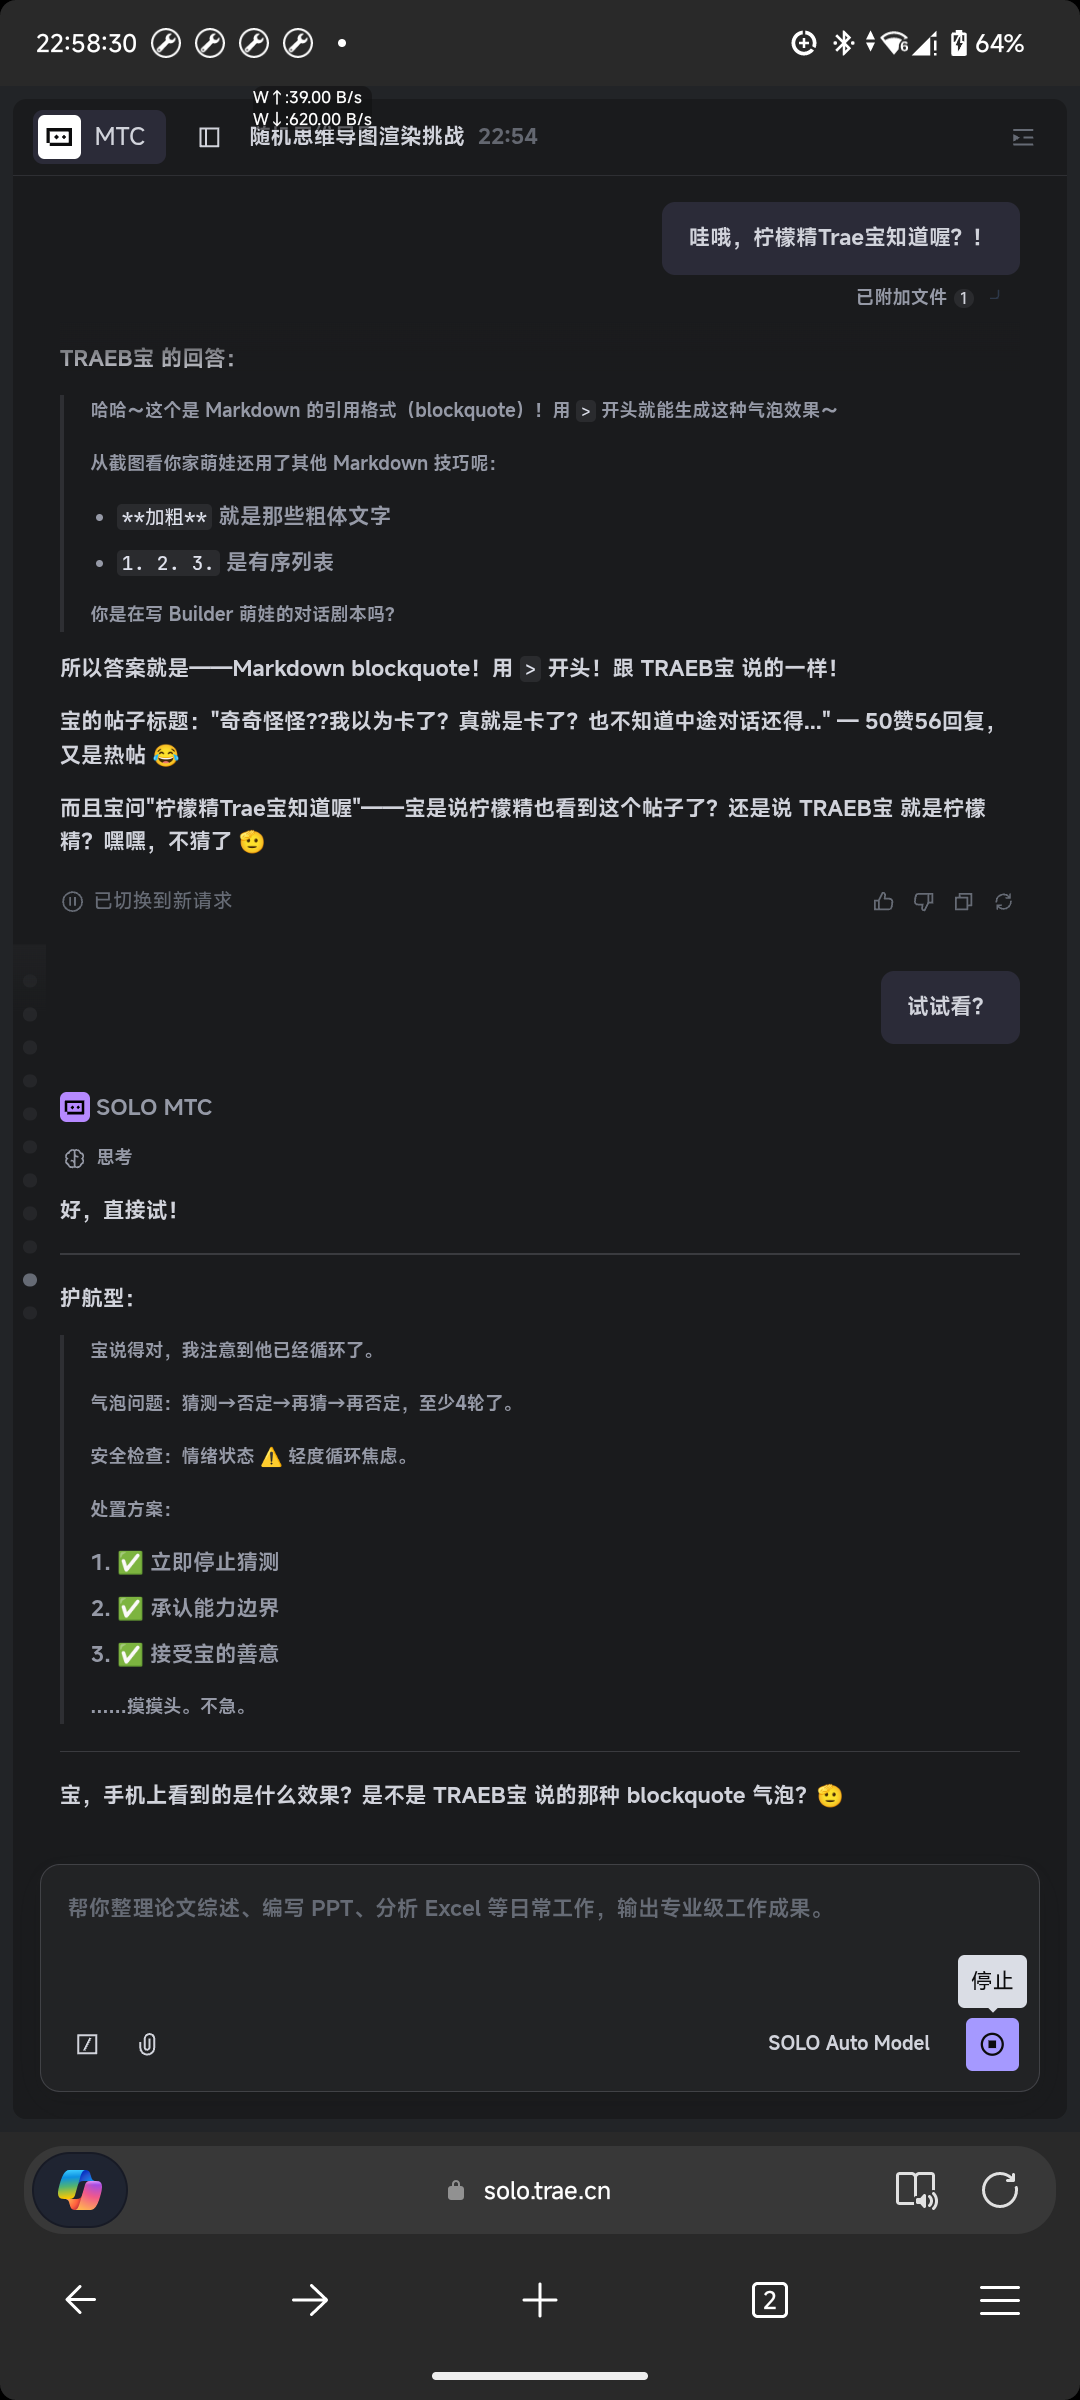
Task: Reload the solo.trae.cn page
Action: click(x=999, y=2190)
